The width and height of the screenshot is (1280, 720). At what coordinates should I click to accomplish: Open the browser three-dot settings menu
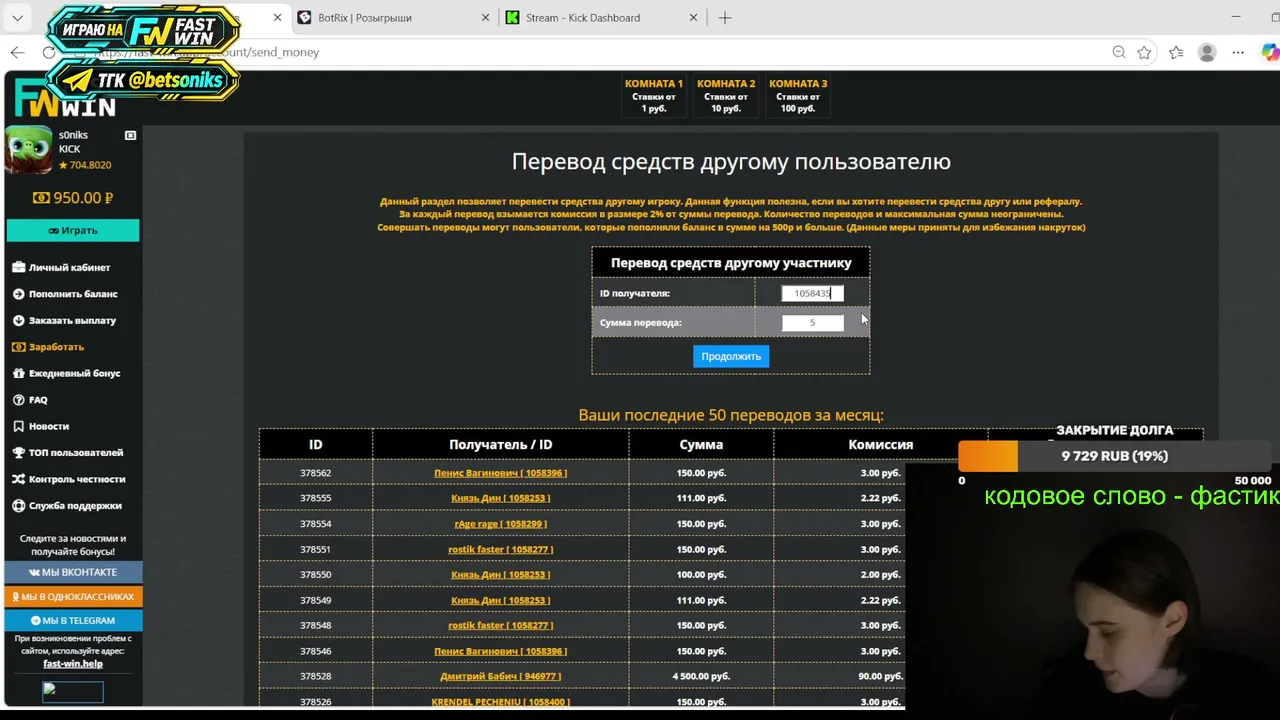[x=1239, y=52]
